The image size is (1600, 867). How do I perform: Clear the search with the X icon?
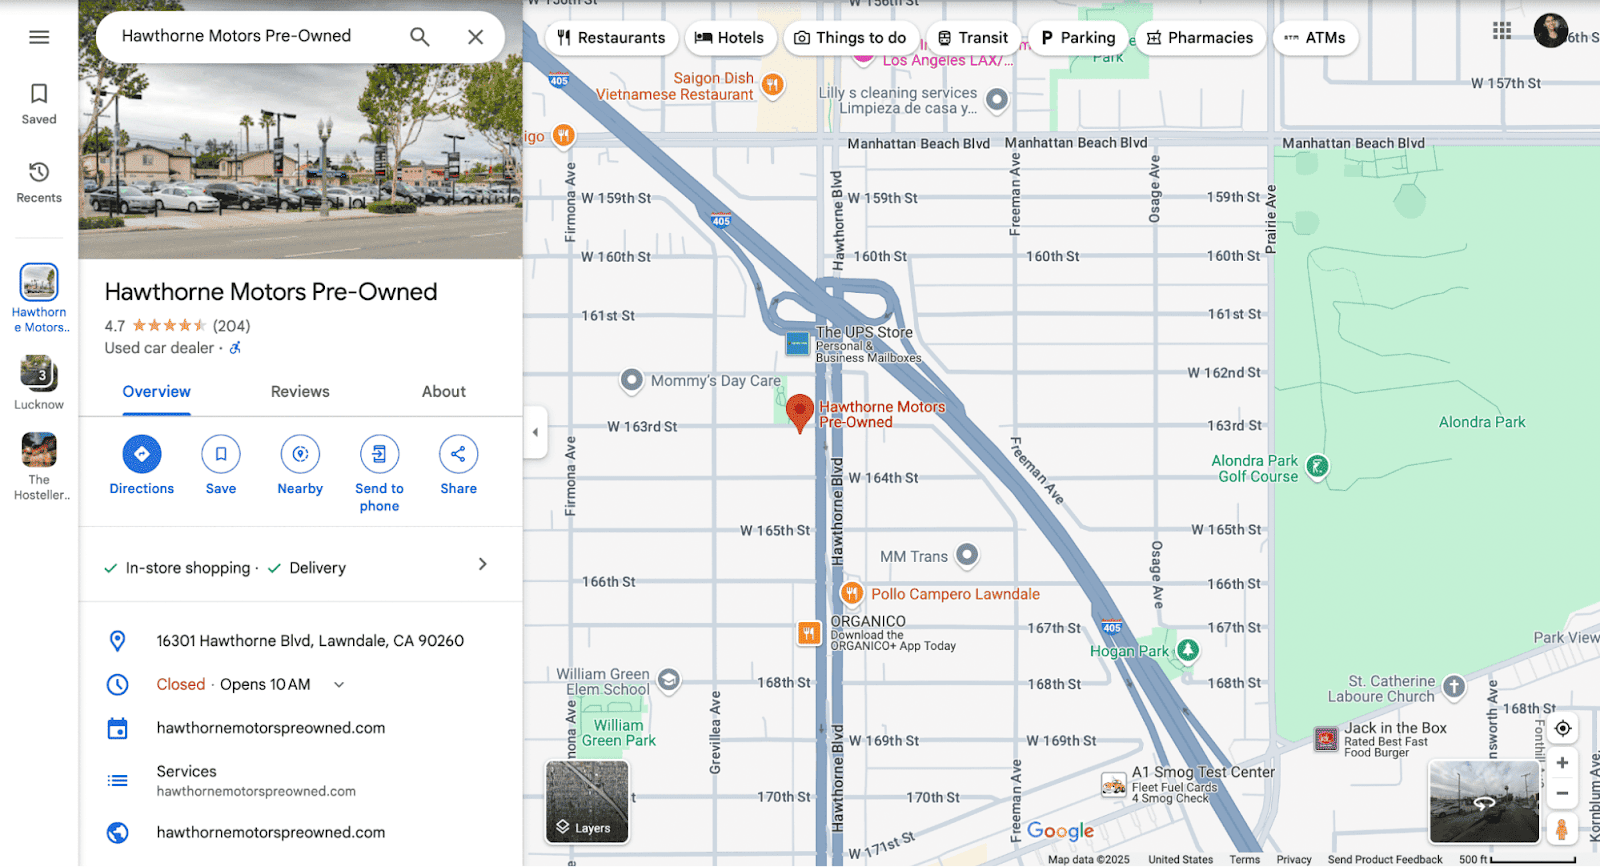pyautogui.click(x=476, y=37)
